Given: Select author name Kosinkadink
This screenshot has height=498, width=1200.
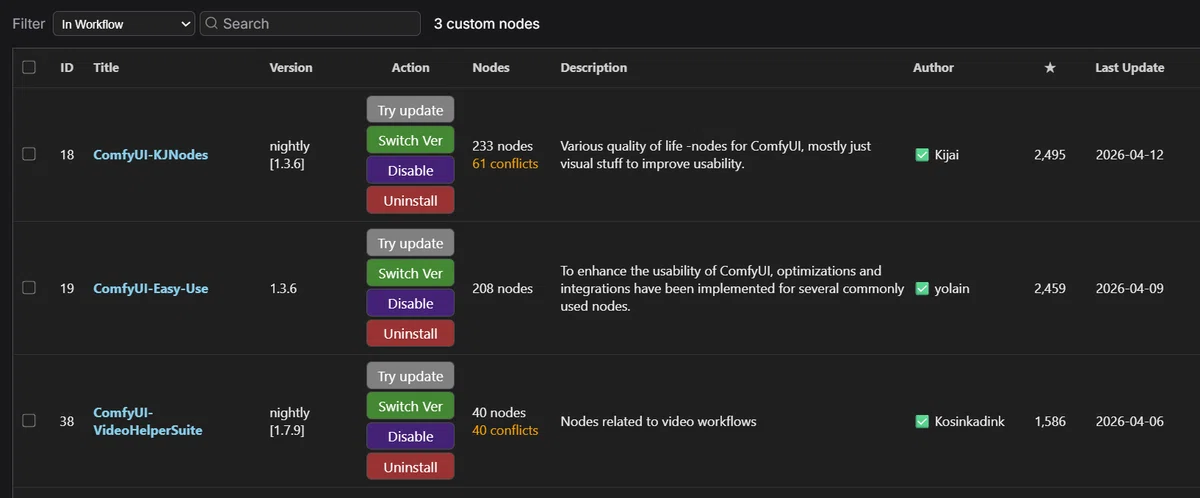Looking at the screenshot, I should point(969,421).
